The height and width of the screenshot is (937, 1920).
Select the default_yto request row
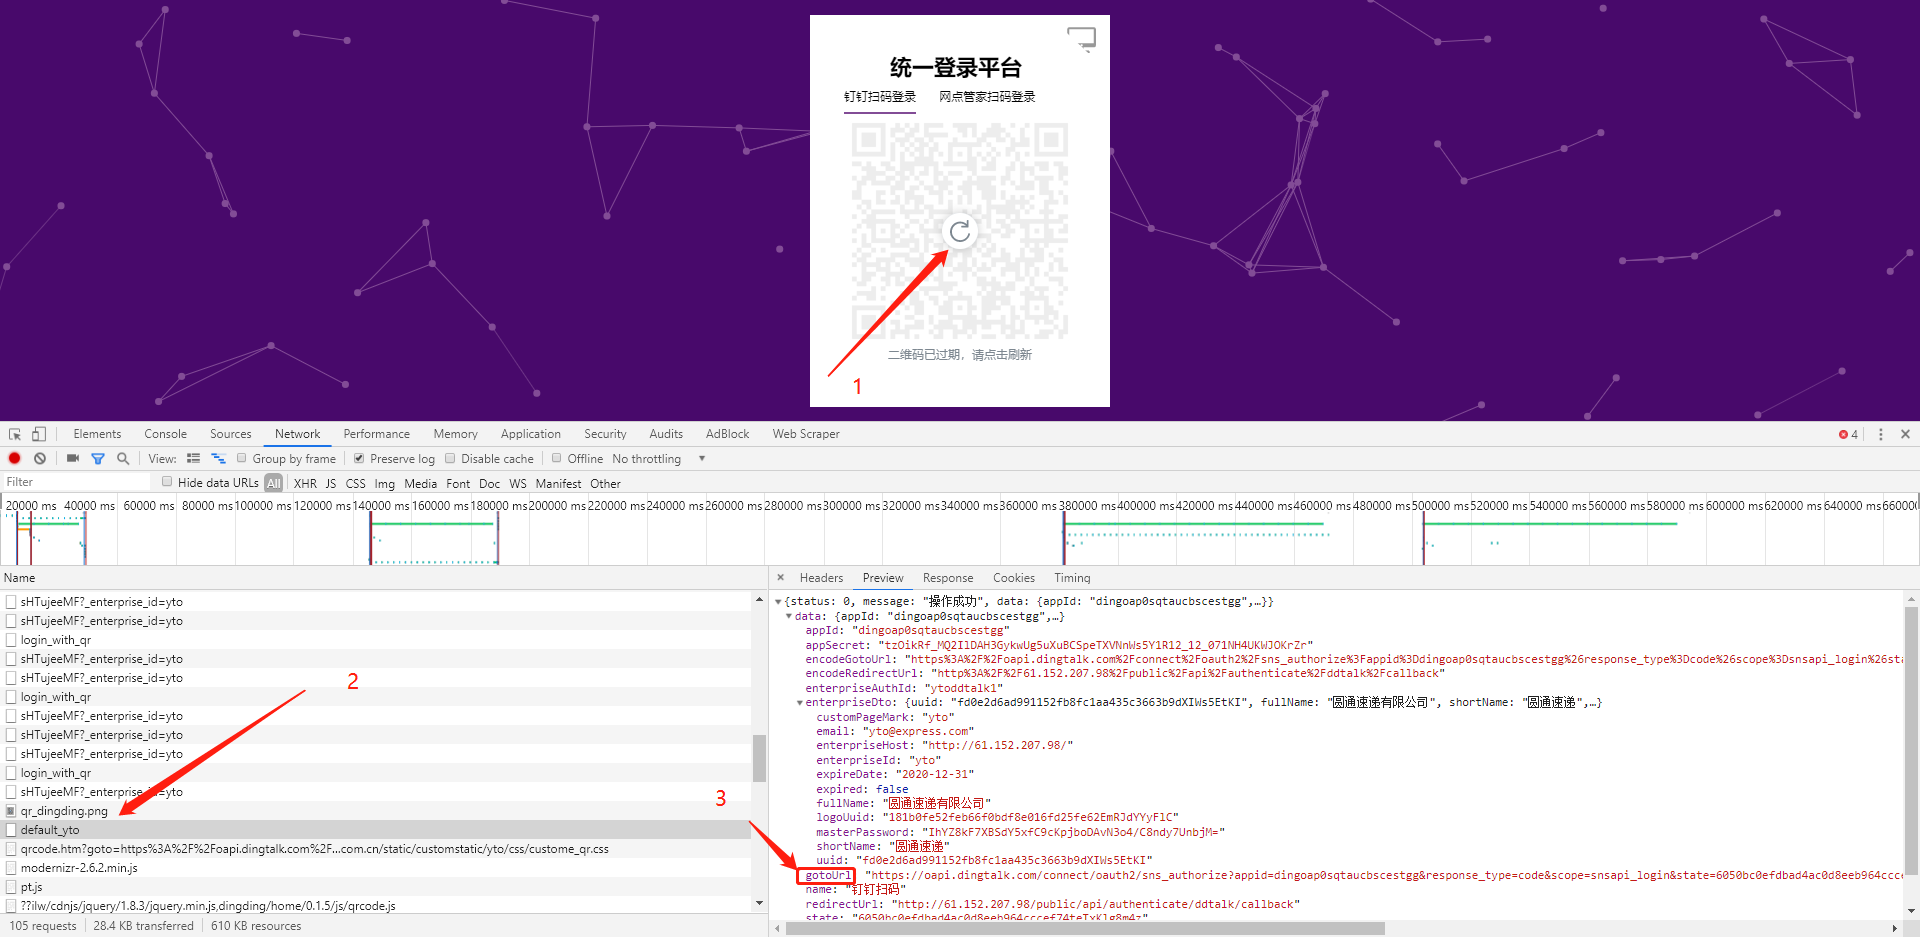coord(376,830)
